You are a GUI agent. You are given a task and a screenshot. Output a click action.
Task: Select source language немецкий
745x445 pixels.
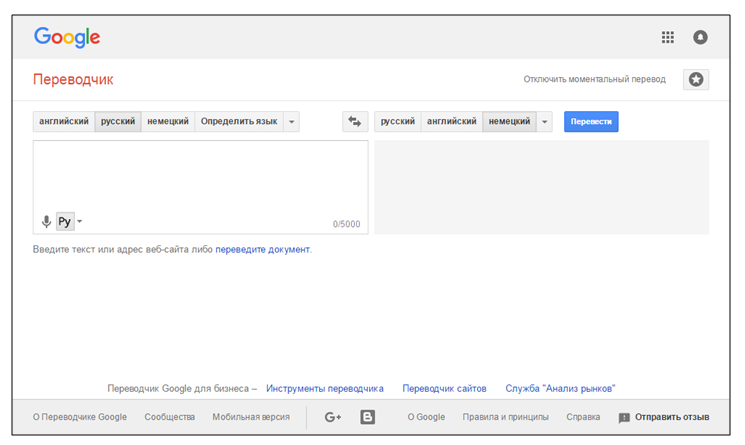[168, 122]
